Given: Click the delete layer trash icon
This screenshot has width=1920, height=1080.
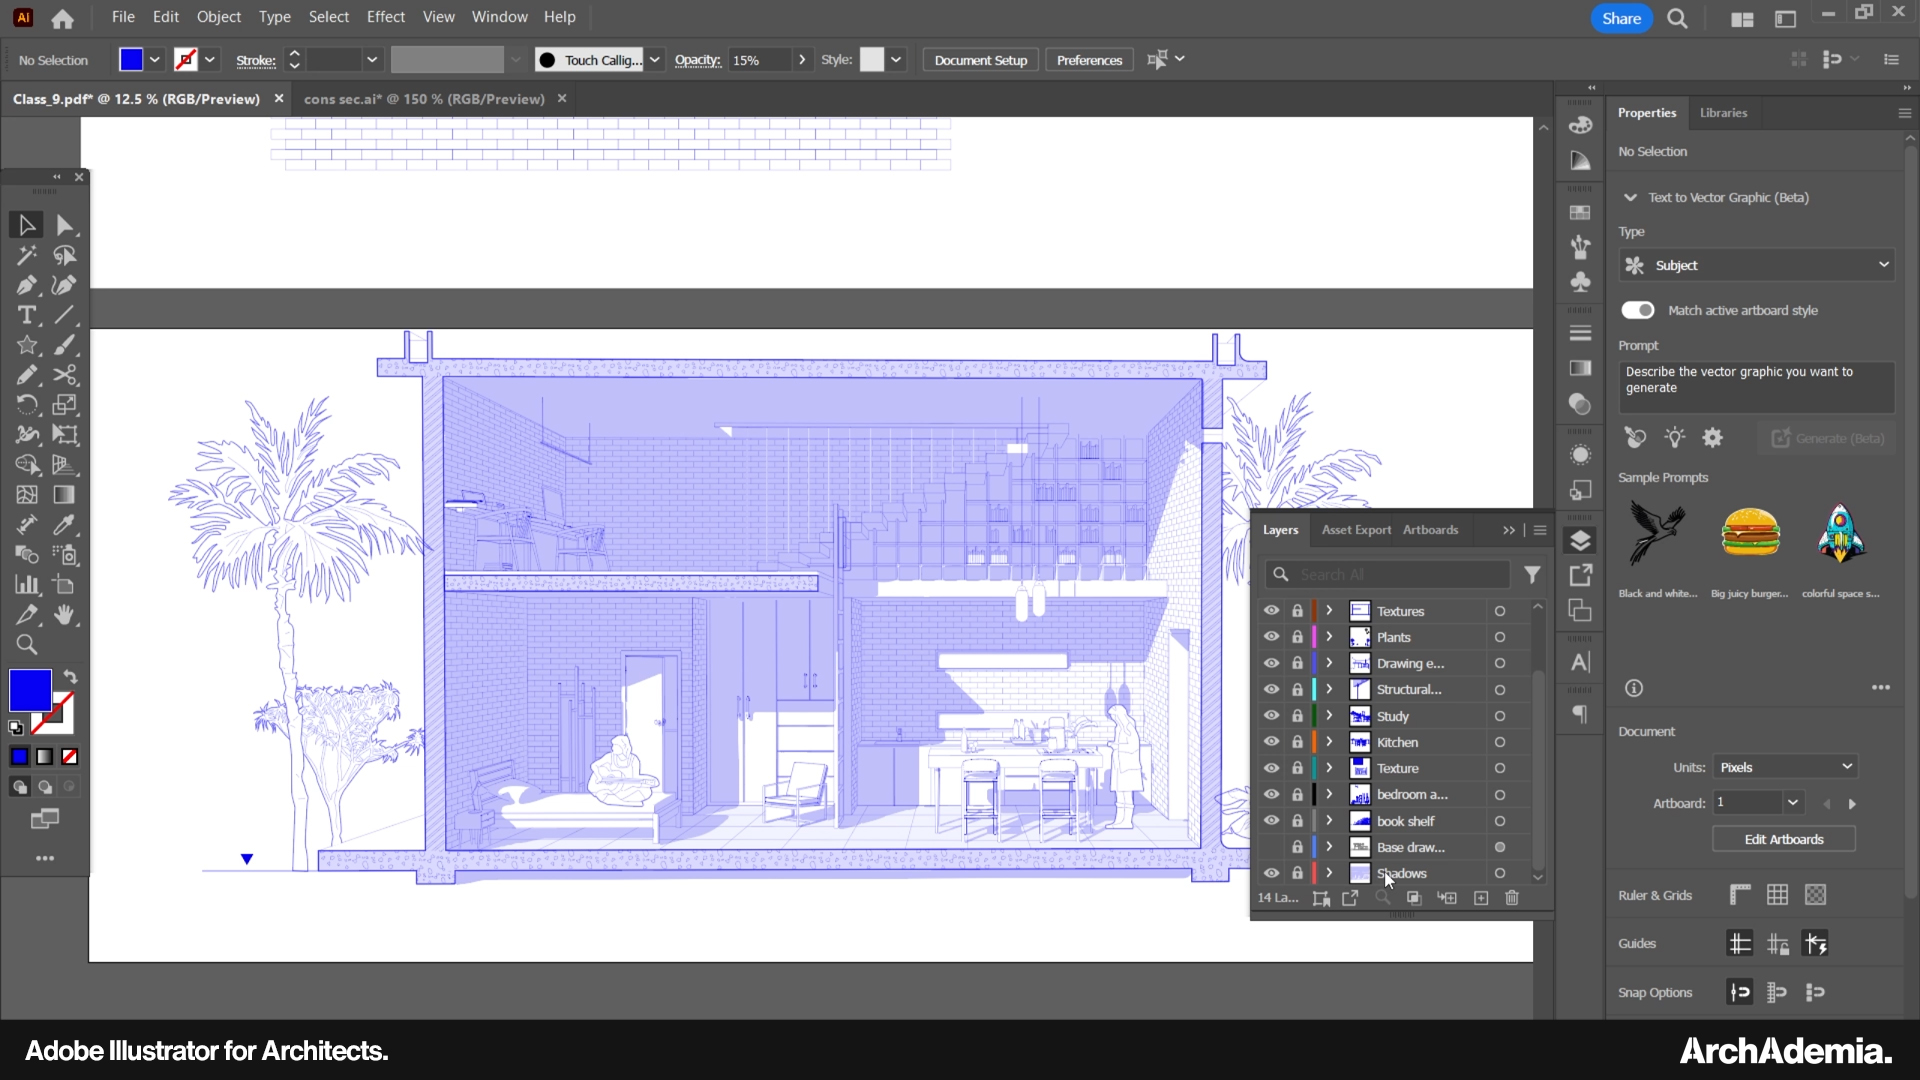Looking at the screenshot, I should tap(1512, 898).
